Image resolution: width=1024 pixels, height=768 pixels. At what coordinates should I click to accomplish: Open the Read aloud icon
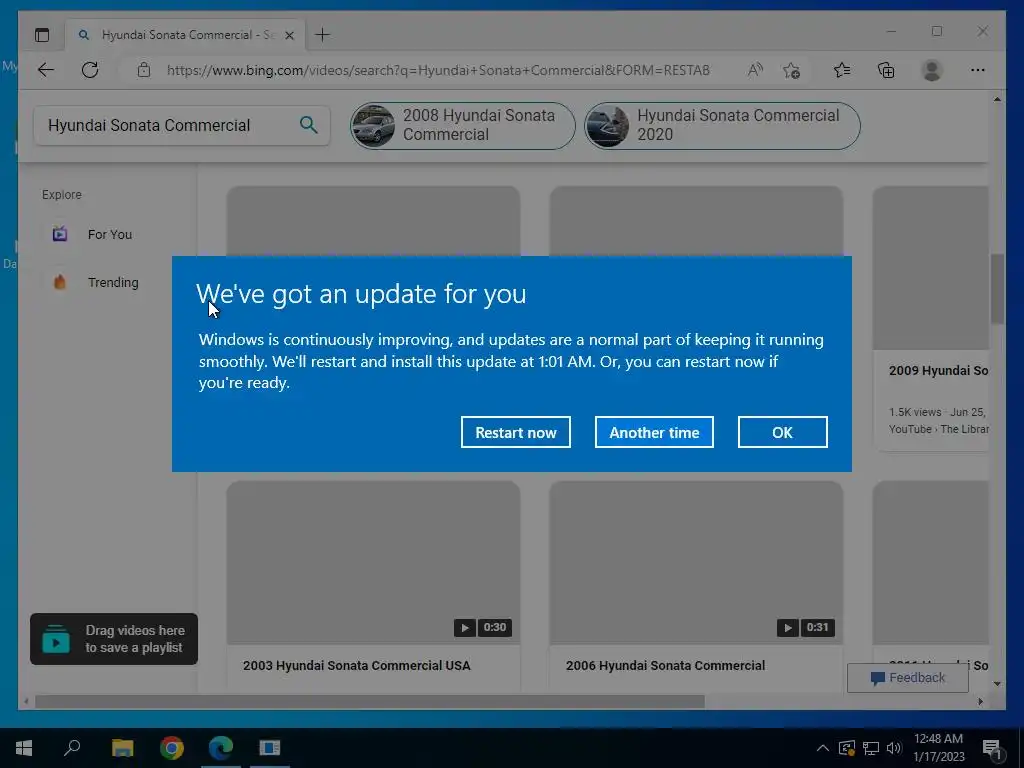tap(755, 70)
